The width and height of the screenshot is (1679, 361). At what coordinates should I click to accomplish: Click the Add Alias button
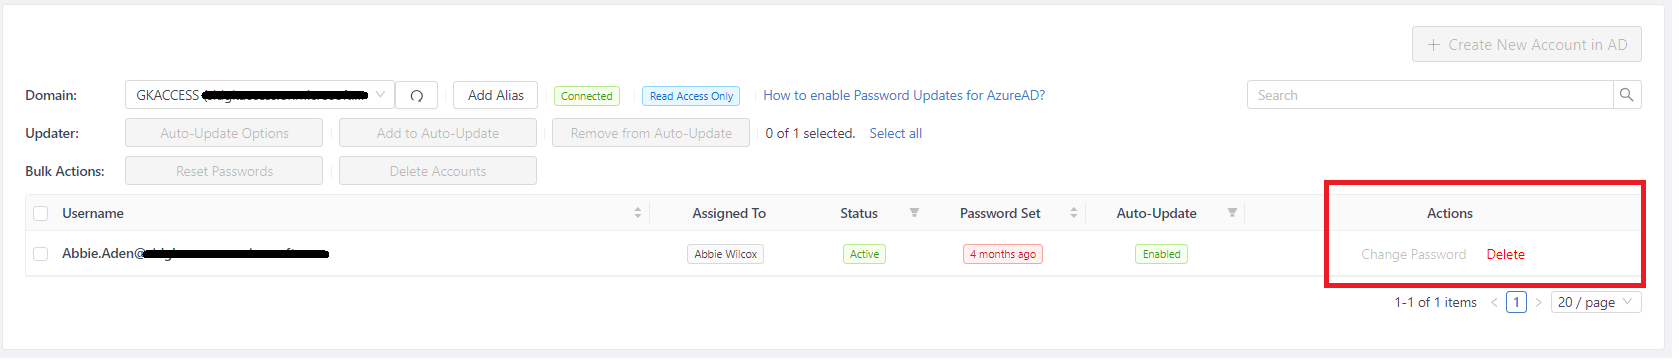(x=495, y=95)
